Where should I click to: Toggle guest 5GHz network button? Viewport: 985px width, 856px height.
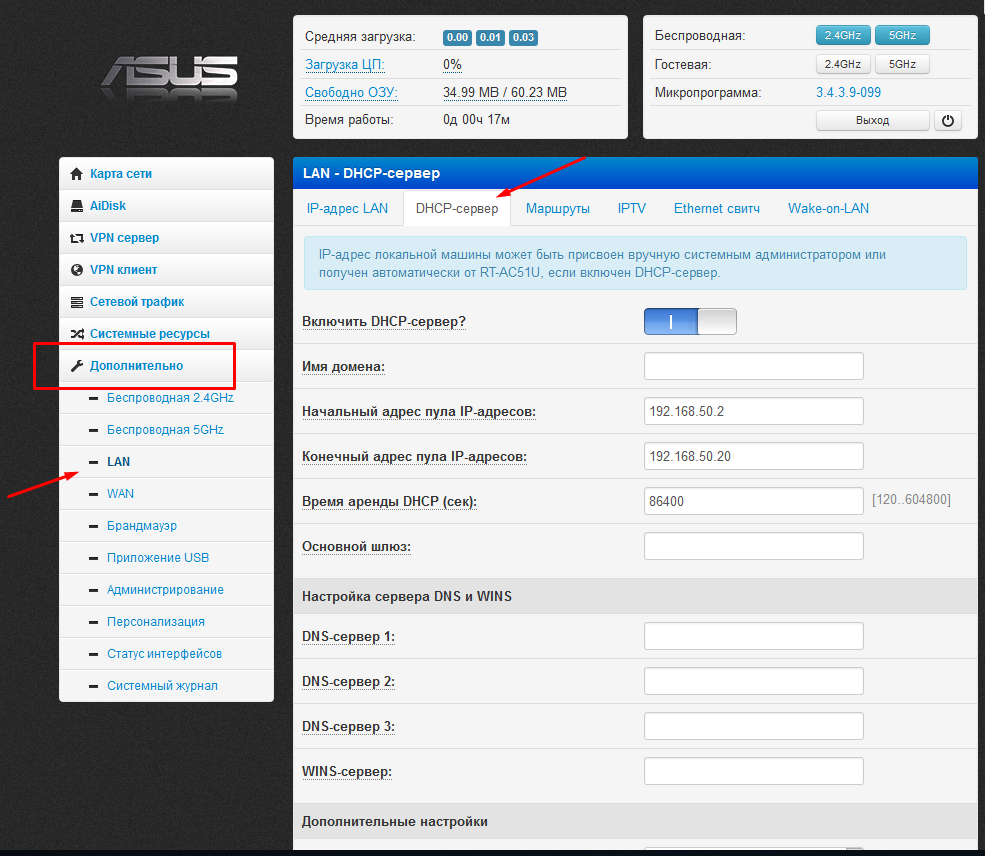(902, 64)
